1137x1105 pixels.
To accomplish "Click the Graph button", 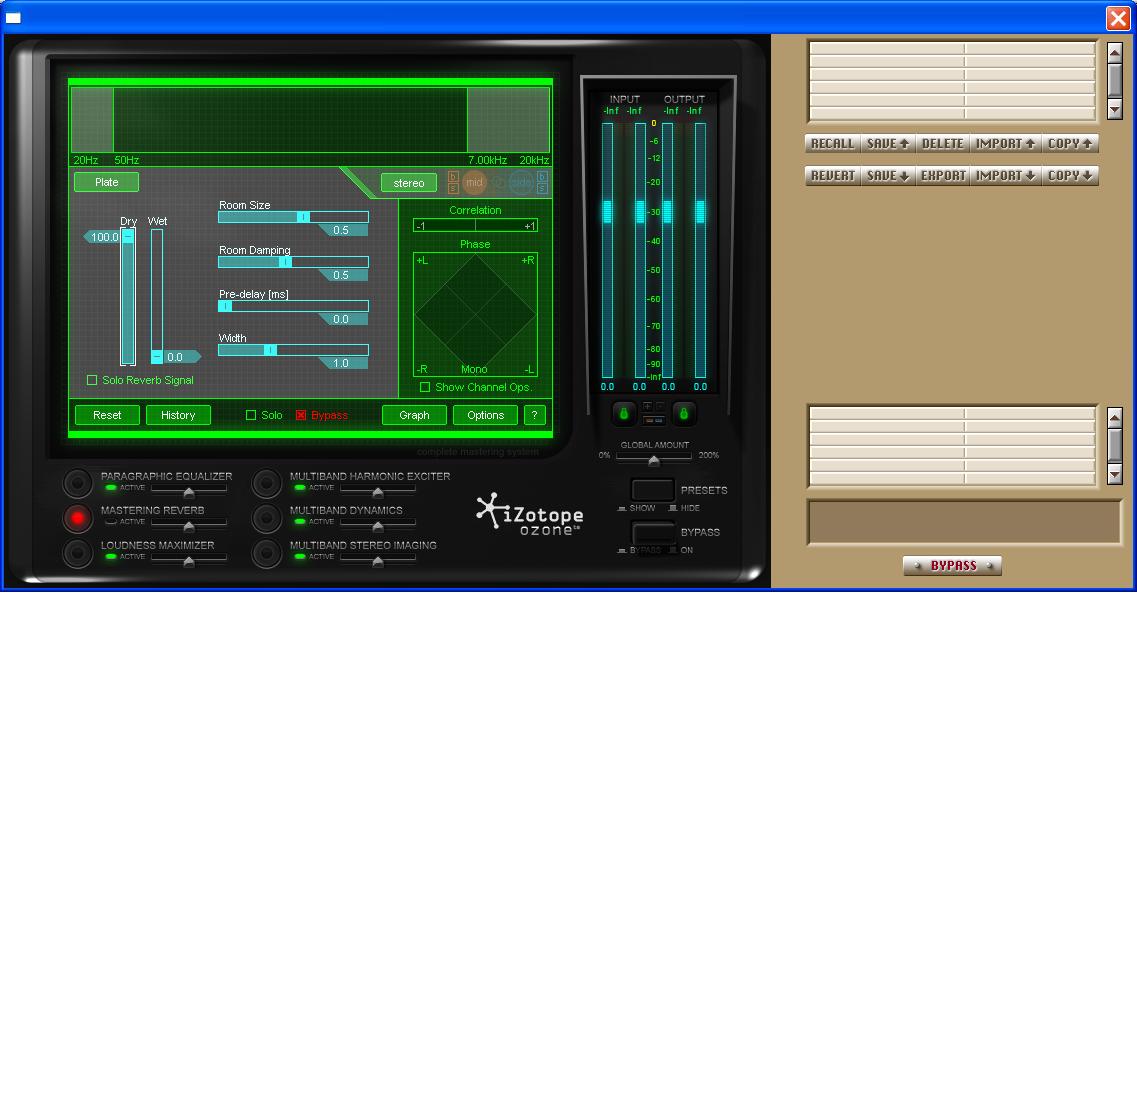I will 414,415.
